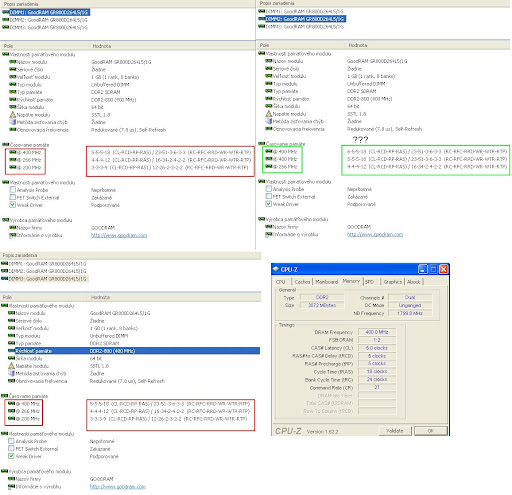Click the OK button in CPU-Z

(430, 431)
